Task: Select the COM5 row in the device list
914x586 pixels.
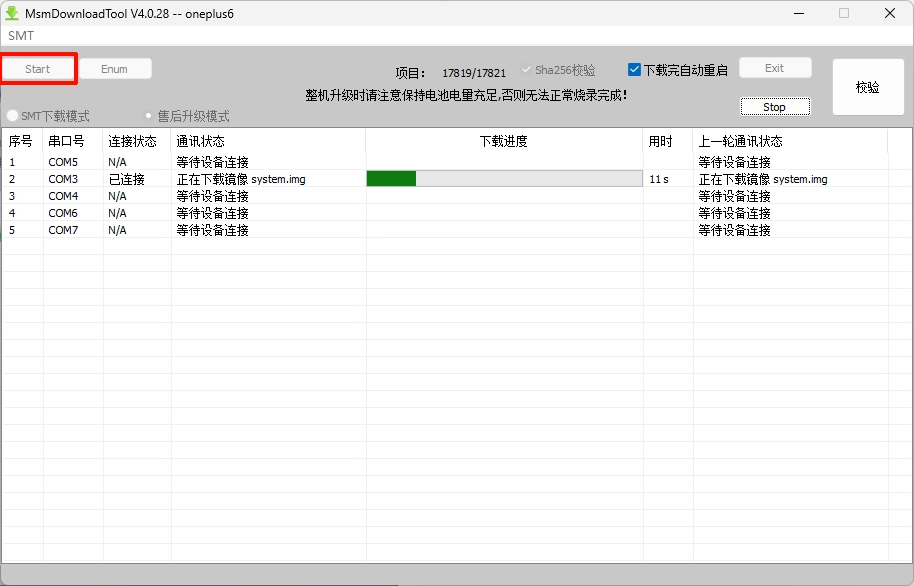Action: (64, 162)
